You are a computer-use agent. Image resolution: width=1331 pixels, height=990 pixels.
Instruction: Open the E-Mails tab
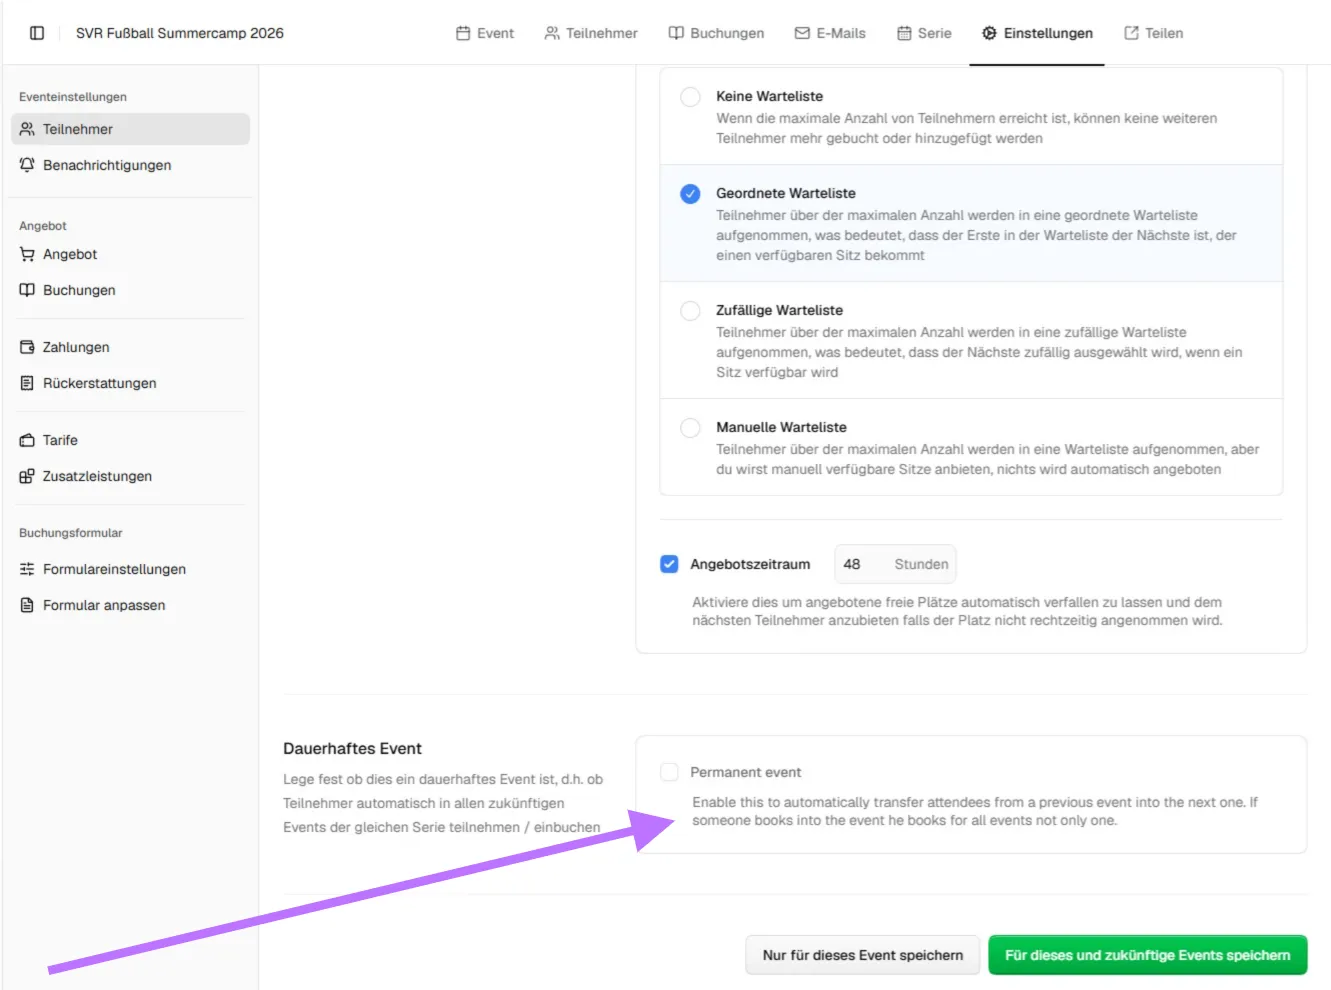pyautogui.click(x=830, y=33)
